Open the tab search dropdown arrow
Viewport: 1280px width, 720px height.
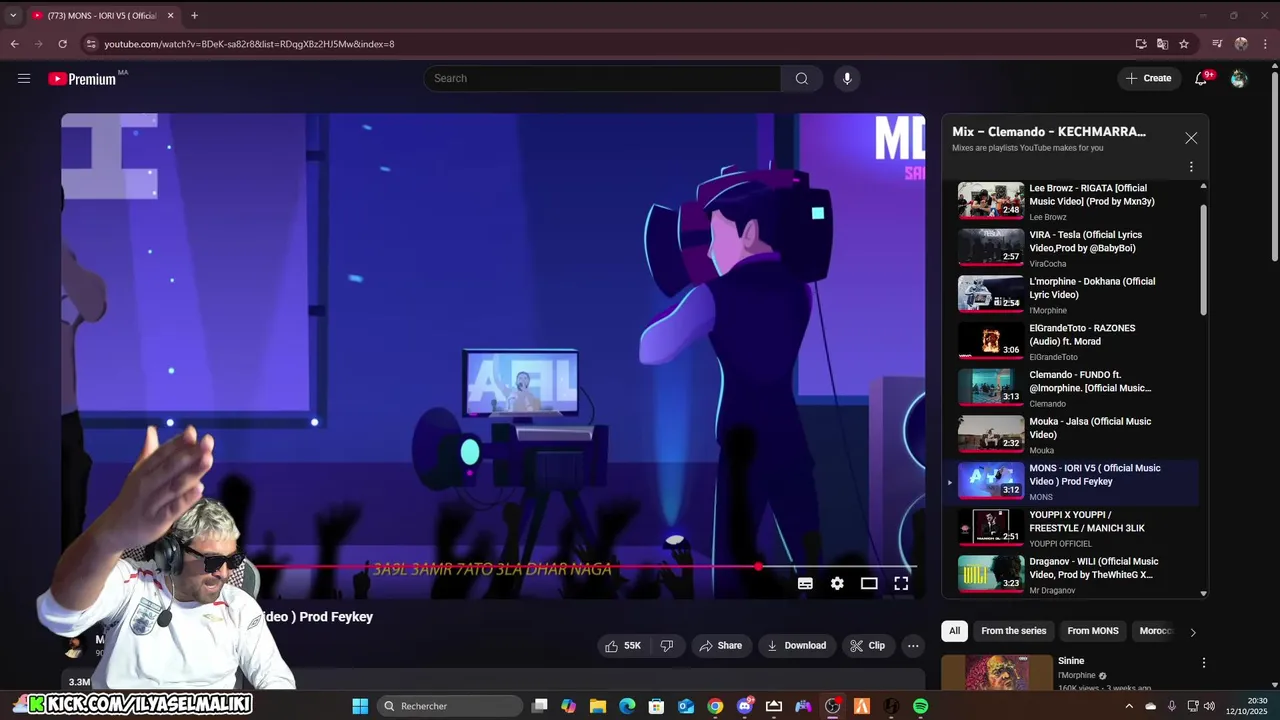(13, 15)
